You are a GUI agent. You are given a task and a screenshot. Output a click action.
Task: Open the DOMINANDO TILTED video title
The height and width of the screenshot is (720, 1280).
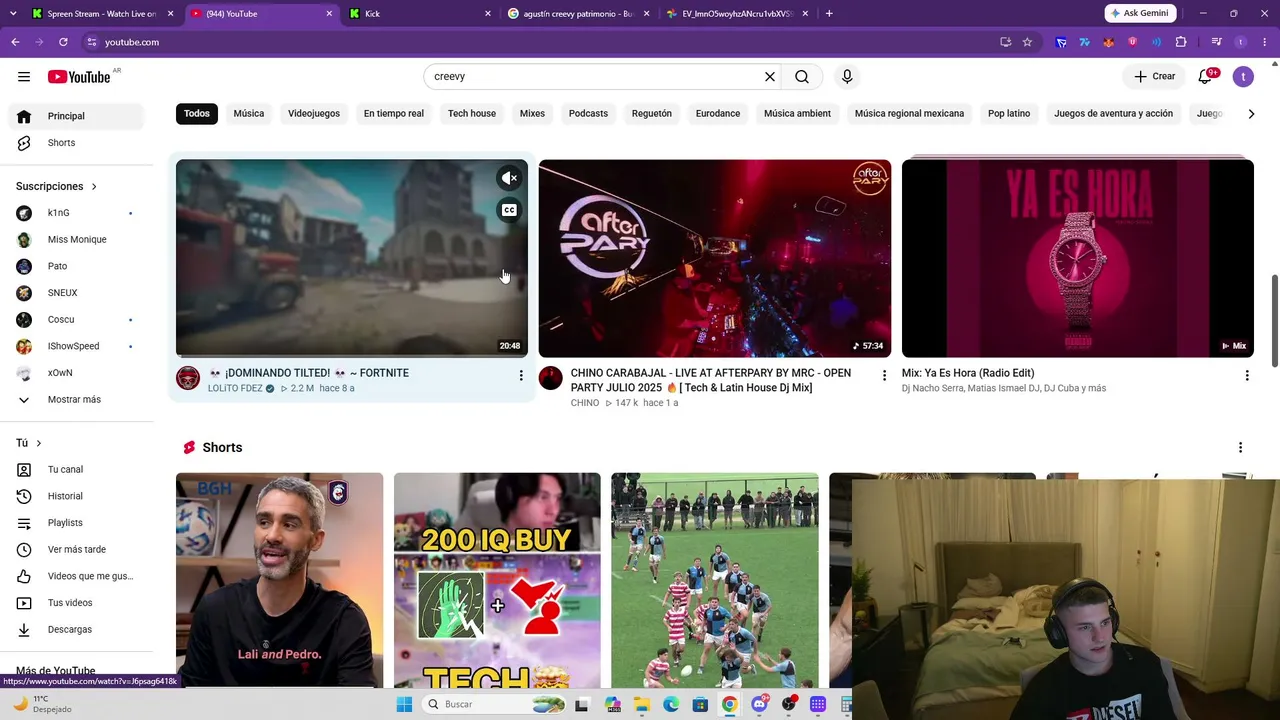(308, 373)
